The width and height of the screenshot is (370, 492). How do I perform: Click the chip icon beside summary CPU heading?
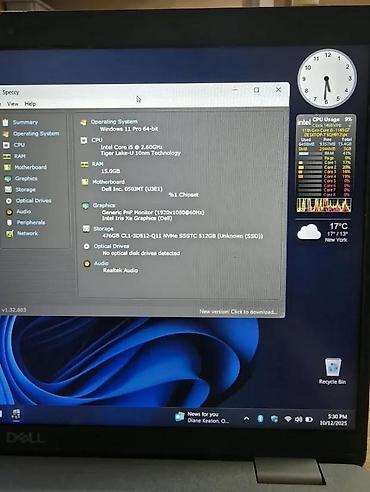[x=84, y=140]
